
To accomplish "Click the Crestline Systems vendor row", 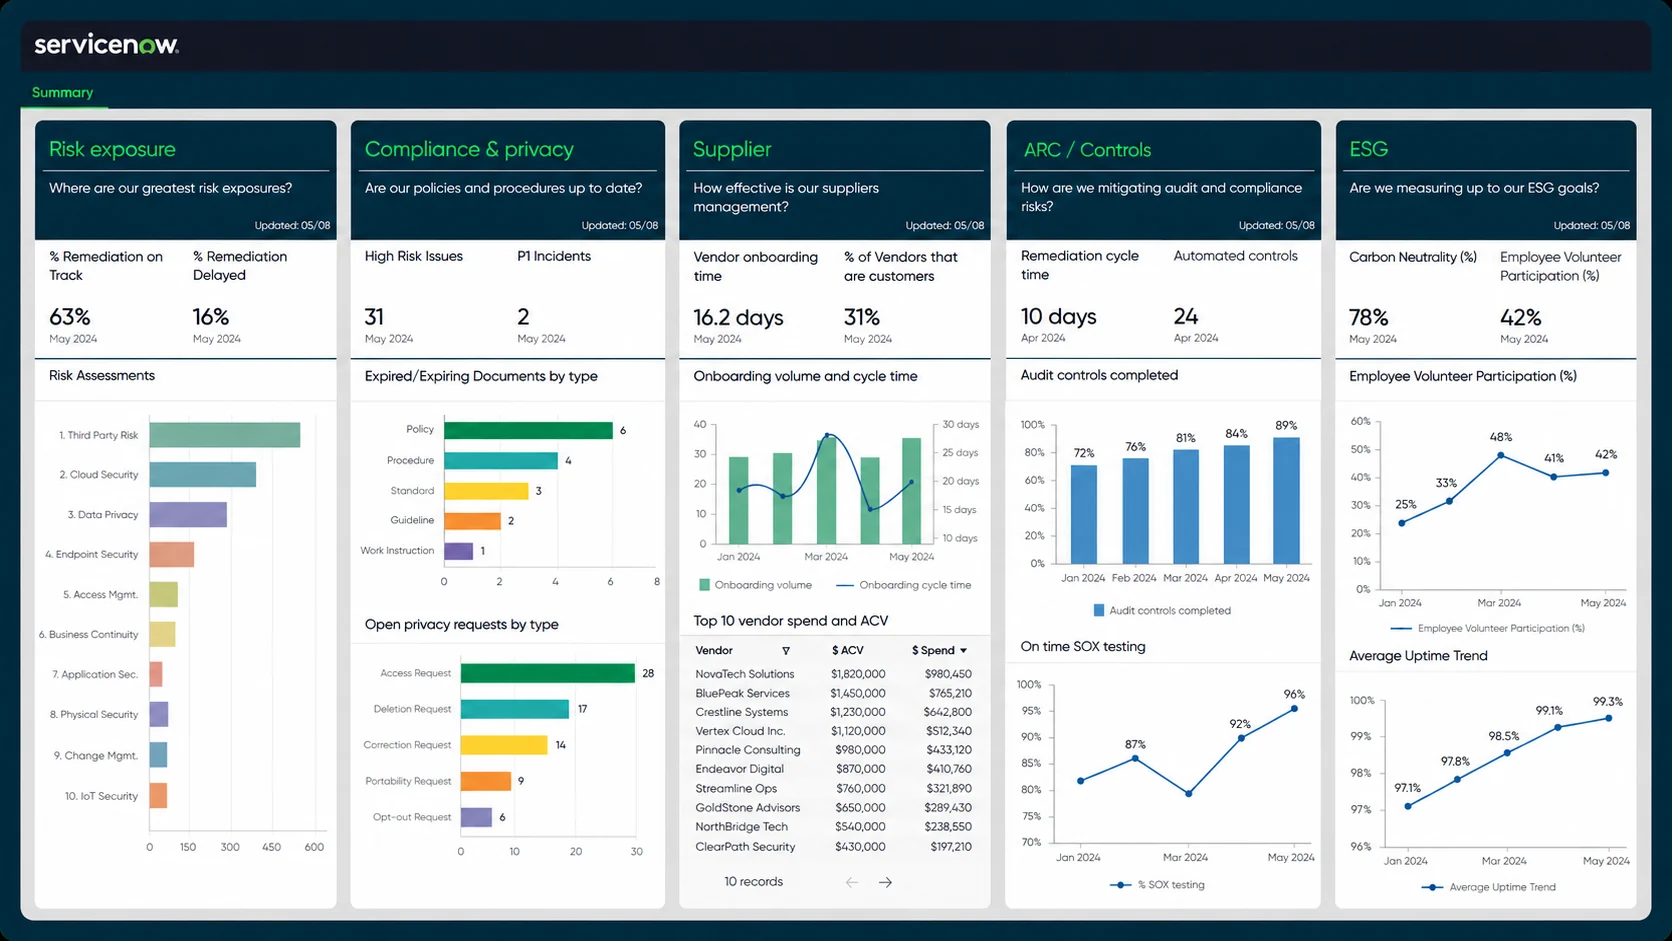I will click(x=833, y=712).
